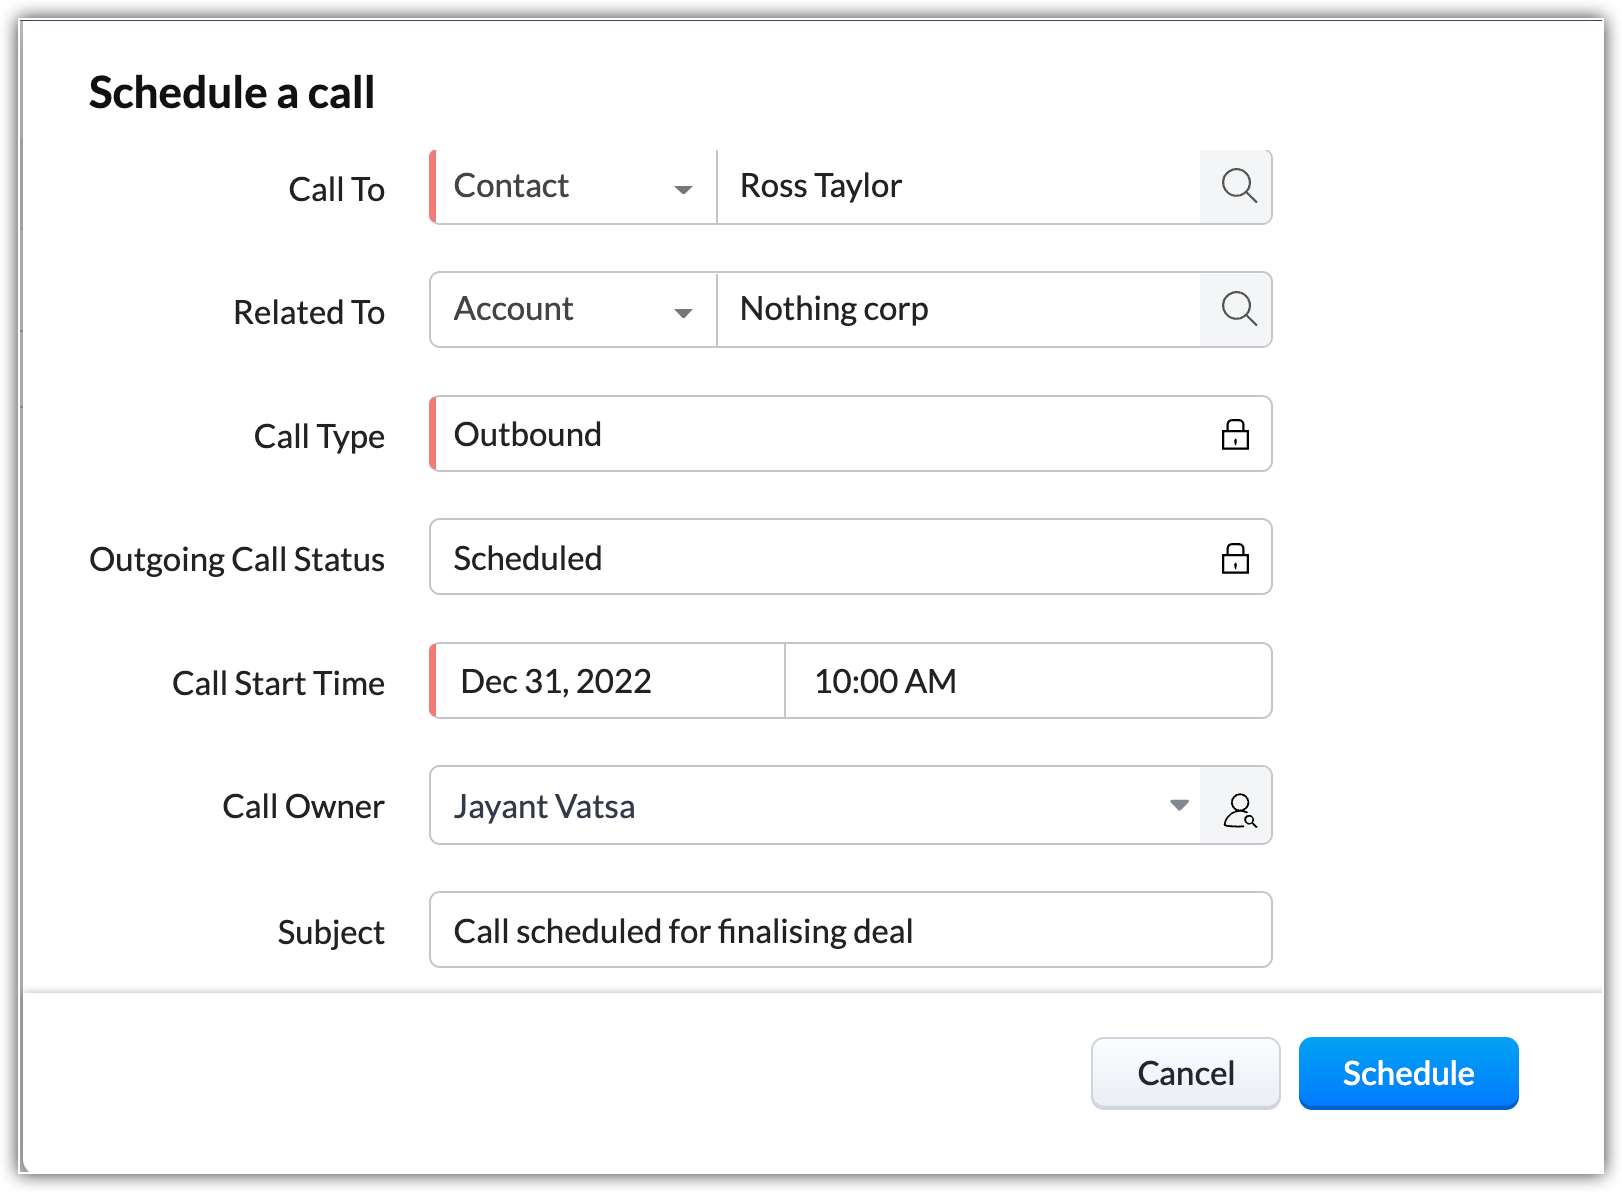Click the Nothing corp account field
The image size is (1622, 1192).
957,310
